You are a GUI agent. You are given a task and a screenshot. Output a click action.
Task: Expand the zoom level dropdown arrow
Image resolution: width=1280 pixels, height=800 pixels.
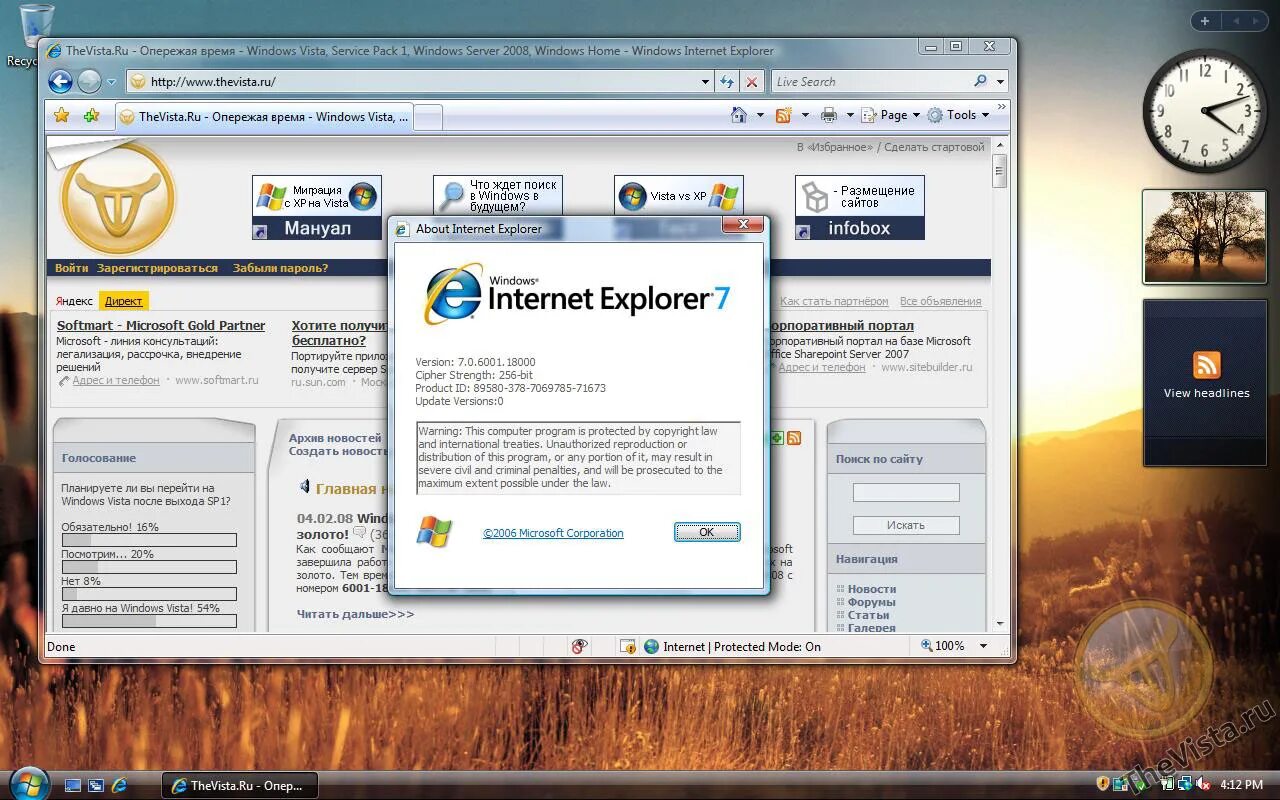[983, 646]
